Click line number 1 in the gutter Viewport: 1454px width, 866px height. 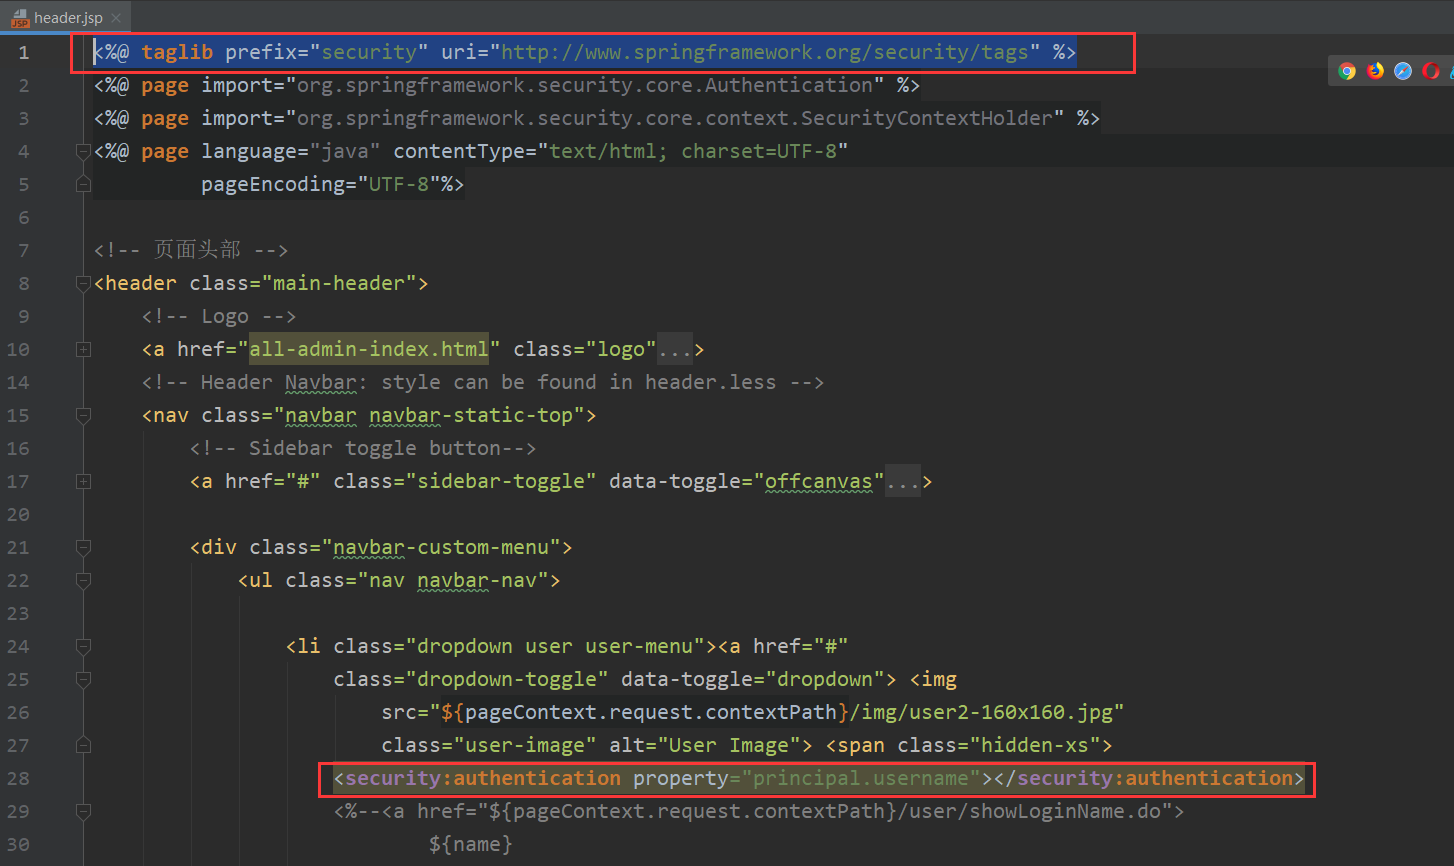(x=24, y=52)
